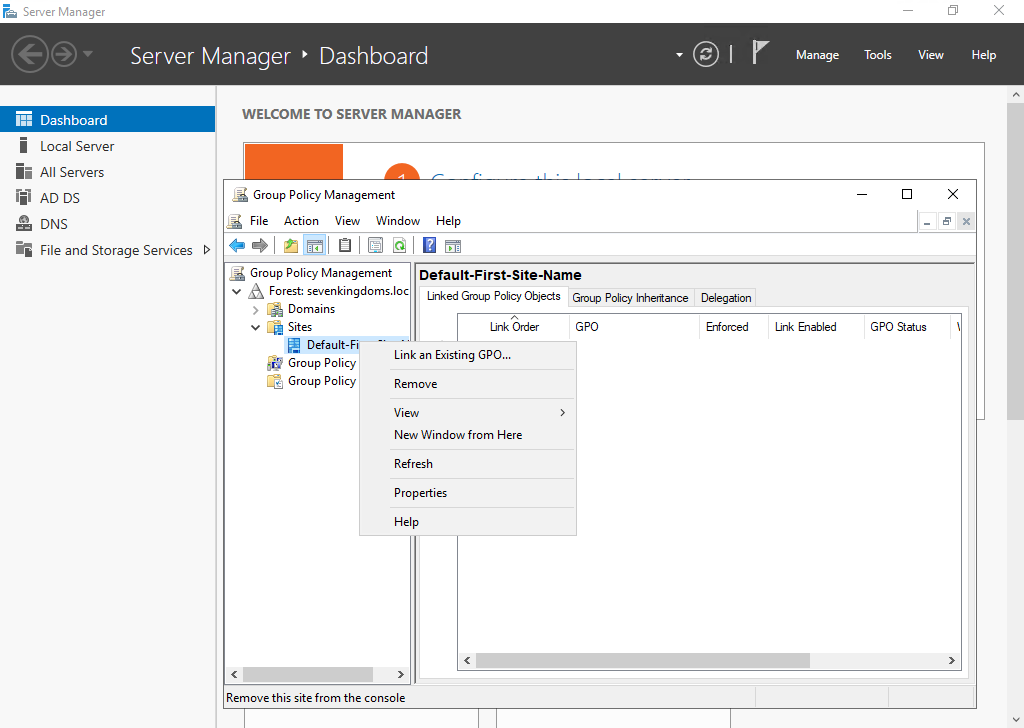Click the Back arrow in the Group Policy Management toolbar

[x=237, y=246]
